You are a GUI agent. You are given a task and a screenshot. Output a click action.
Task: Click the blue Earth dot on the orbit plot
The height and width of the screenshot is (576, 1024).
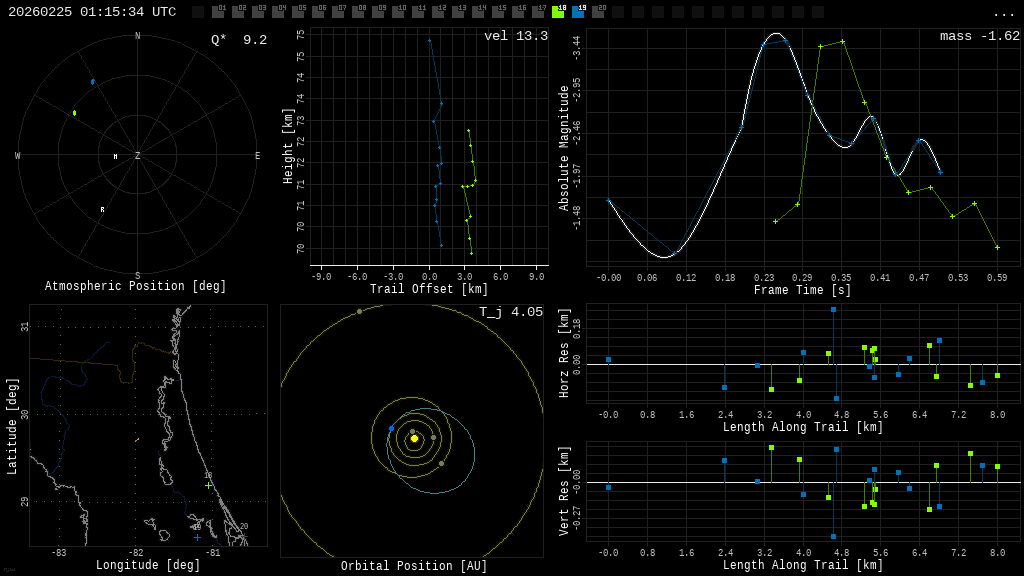[391, 428]
